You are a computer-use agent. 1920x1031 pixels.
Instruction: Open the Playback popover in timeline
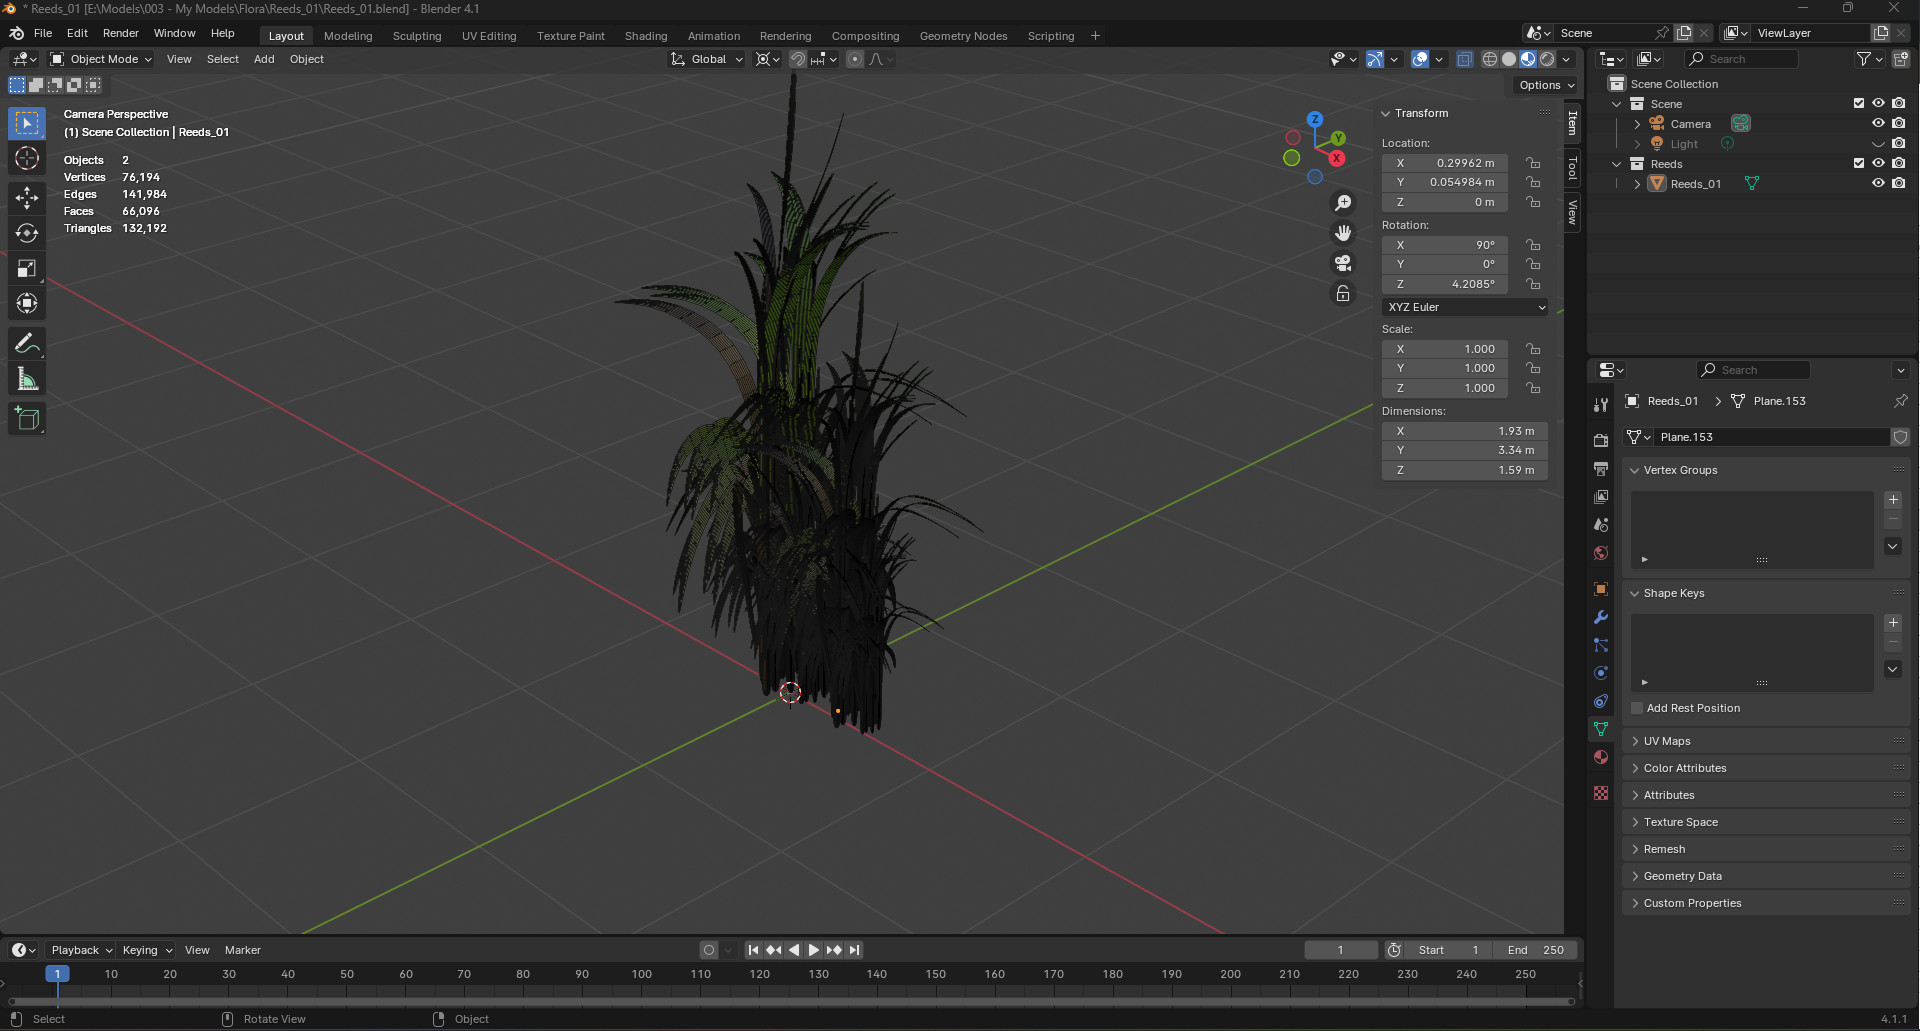[x=82, y=950]
